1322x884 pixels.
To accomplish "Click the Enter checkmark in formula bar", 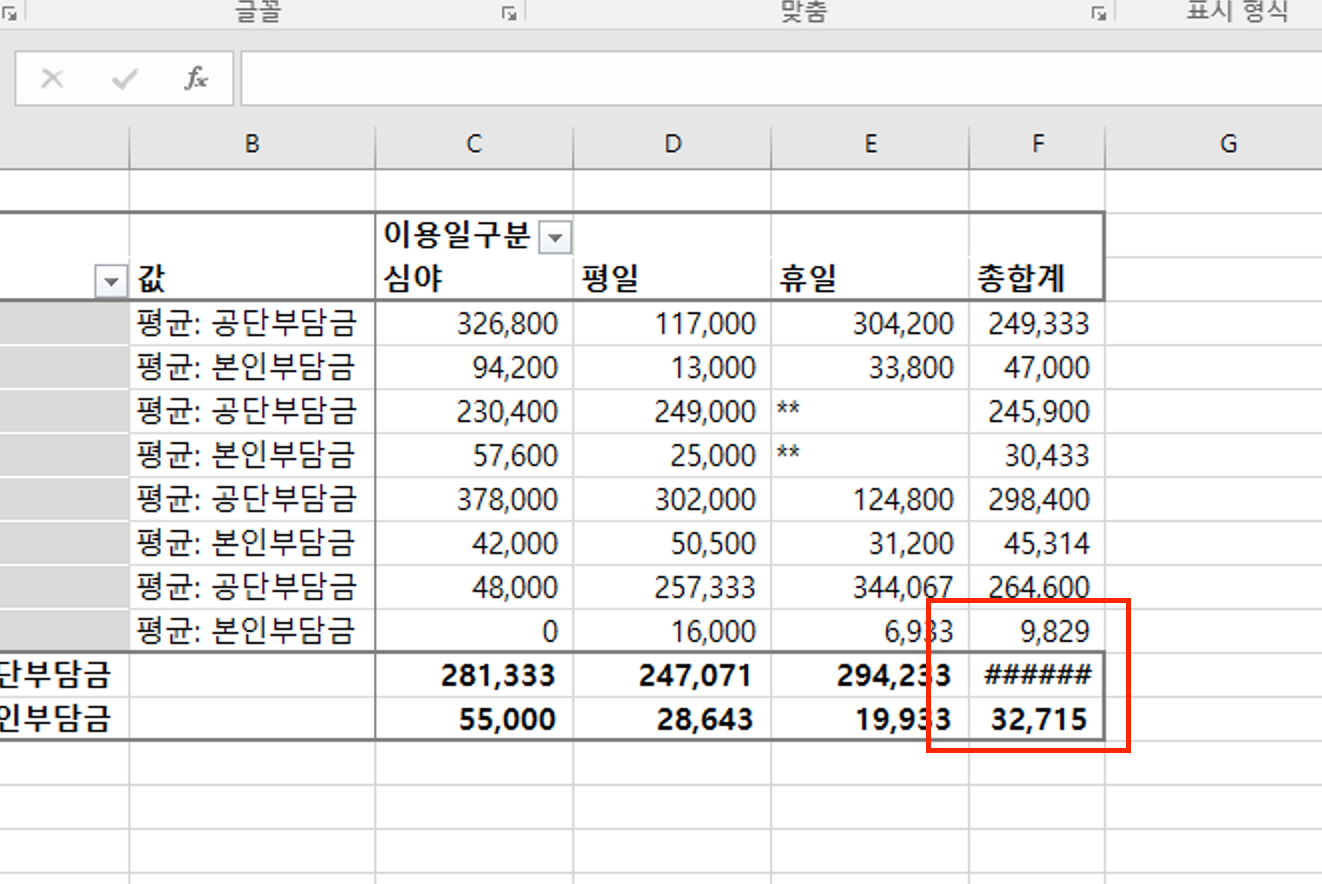I will click(x=124, y=79).
